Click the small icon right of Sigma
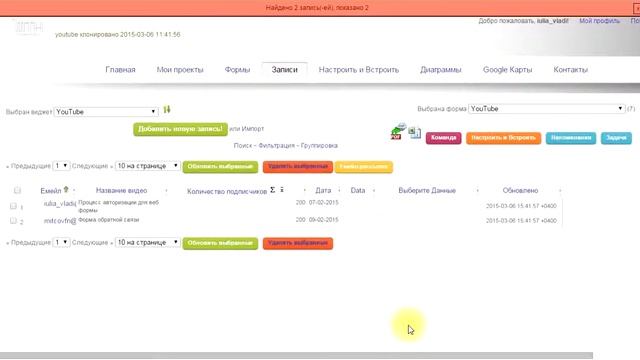 coord(282,190)
